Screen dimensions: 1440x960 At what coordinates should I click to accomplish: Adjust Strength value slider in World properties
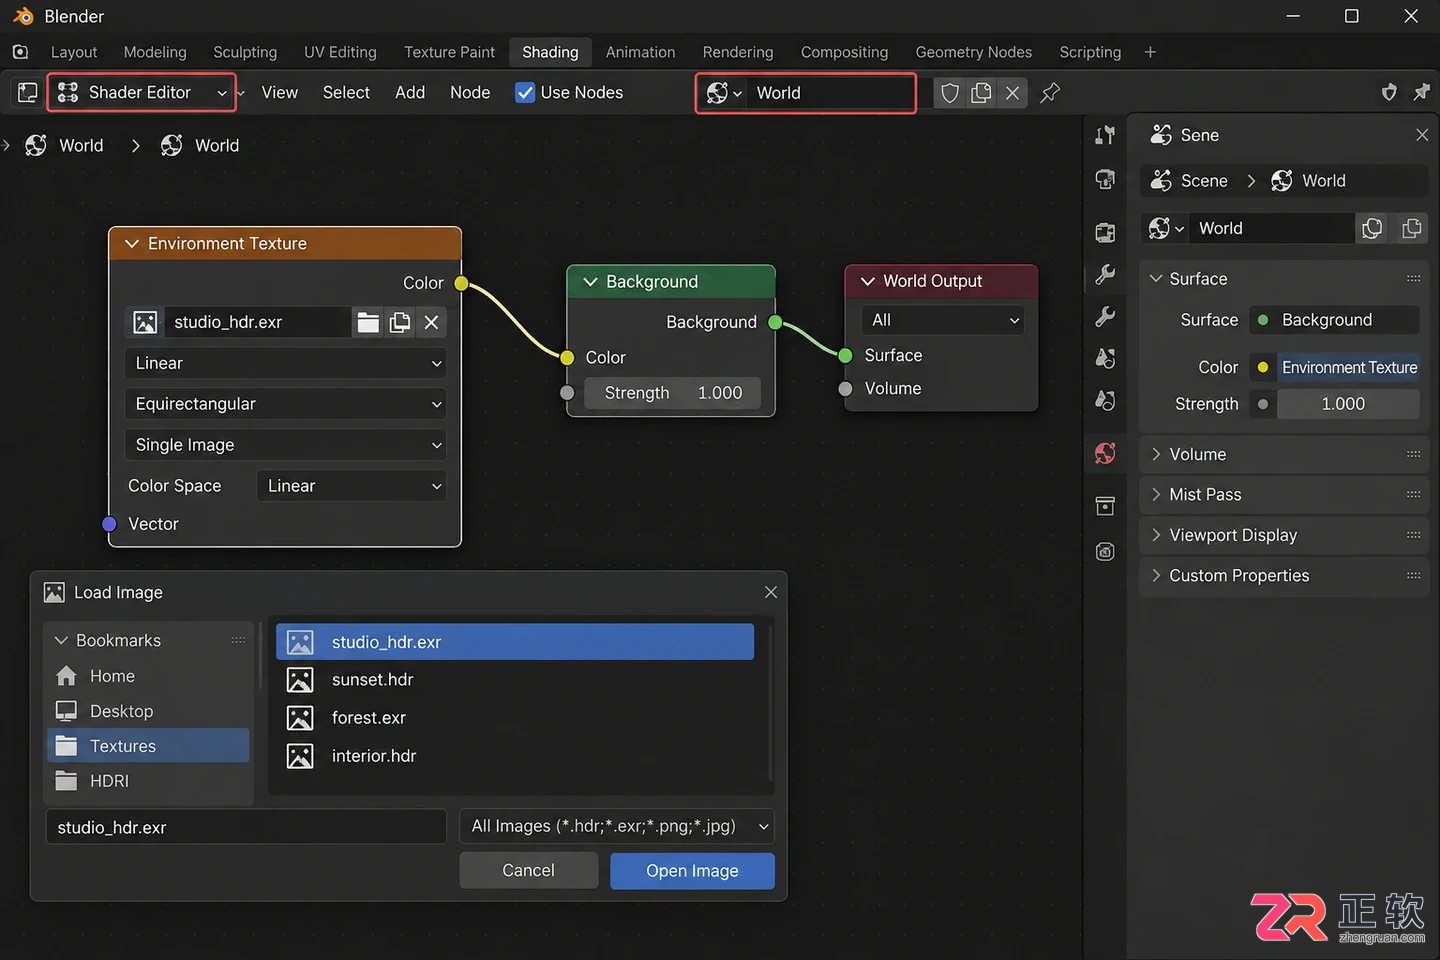(x=1349, y=404)
